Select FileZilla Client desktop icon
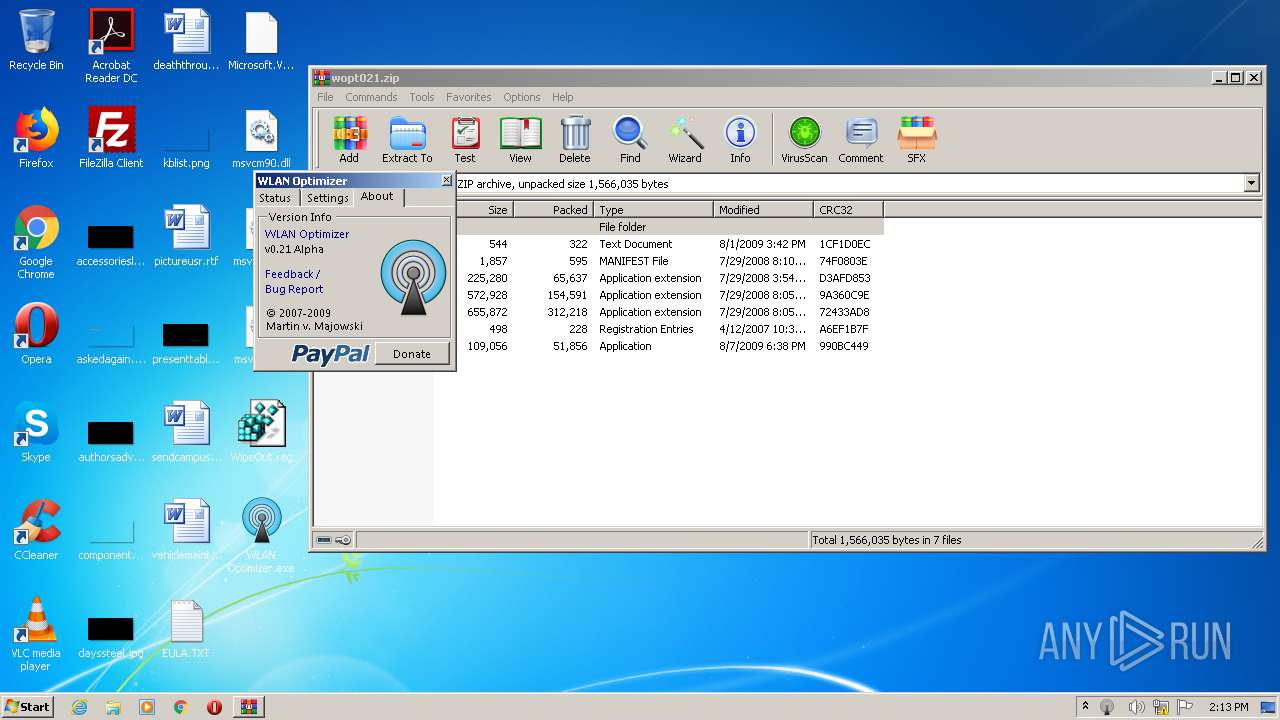This screenshot has width=1280, height=720. click(111, 138)
